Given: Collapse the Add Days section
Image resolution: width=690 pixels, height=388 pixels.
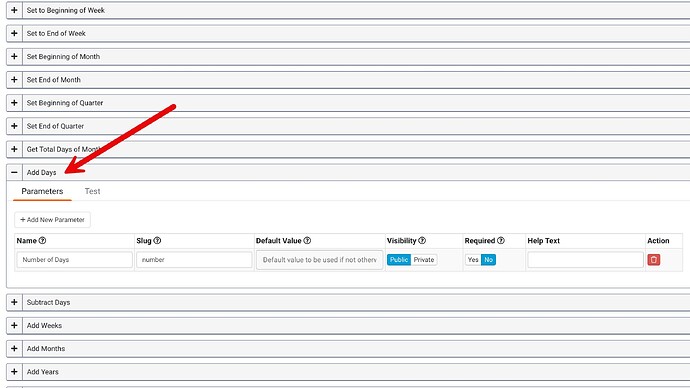Looking at the screenshot, I should click(14, 172).
